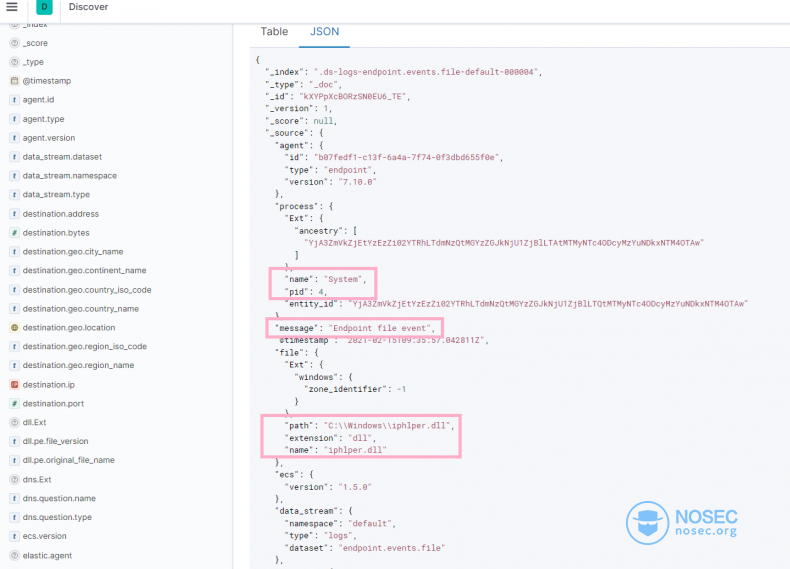The image size is (790, 569).
Task: Click the dns.question.name type icon
Action: pyautogui.click(x=15, y=498)
